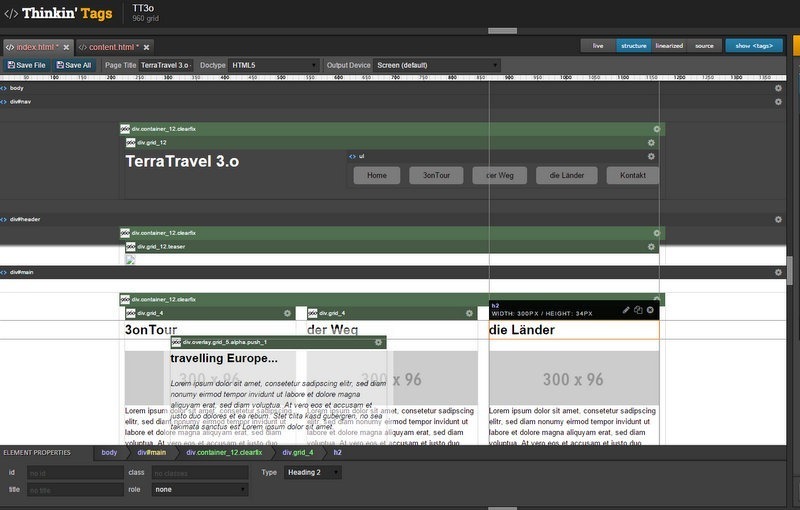Click the 3onTour nav button
The width and height of the screenshot is (800, 510).
coord(437,175)
